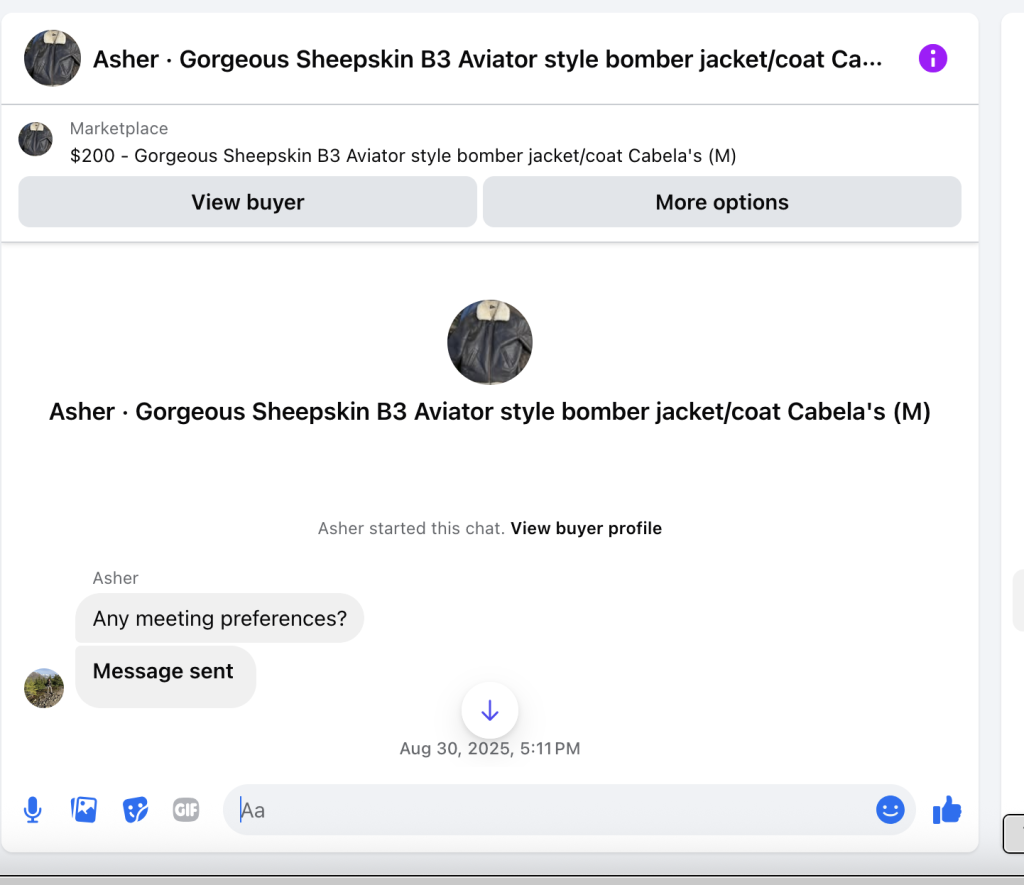Attach a photo using the image icon

[84, 809]
